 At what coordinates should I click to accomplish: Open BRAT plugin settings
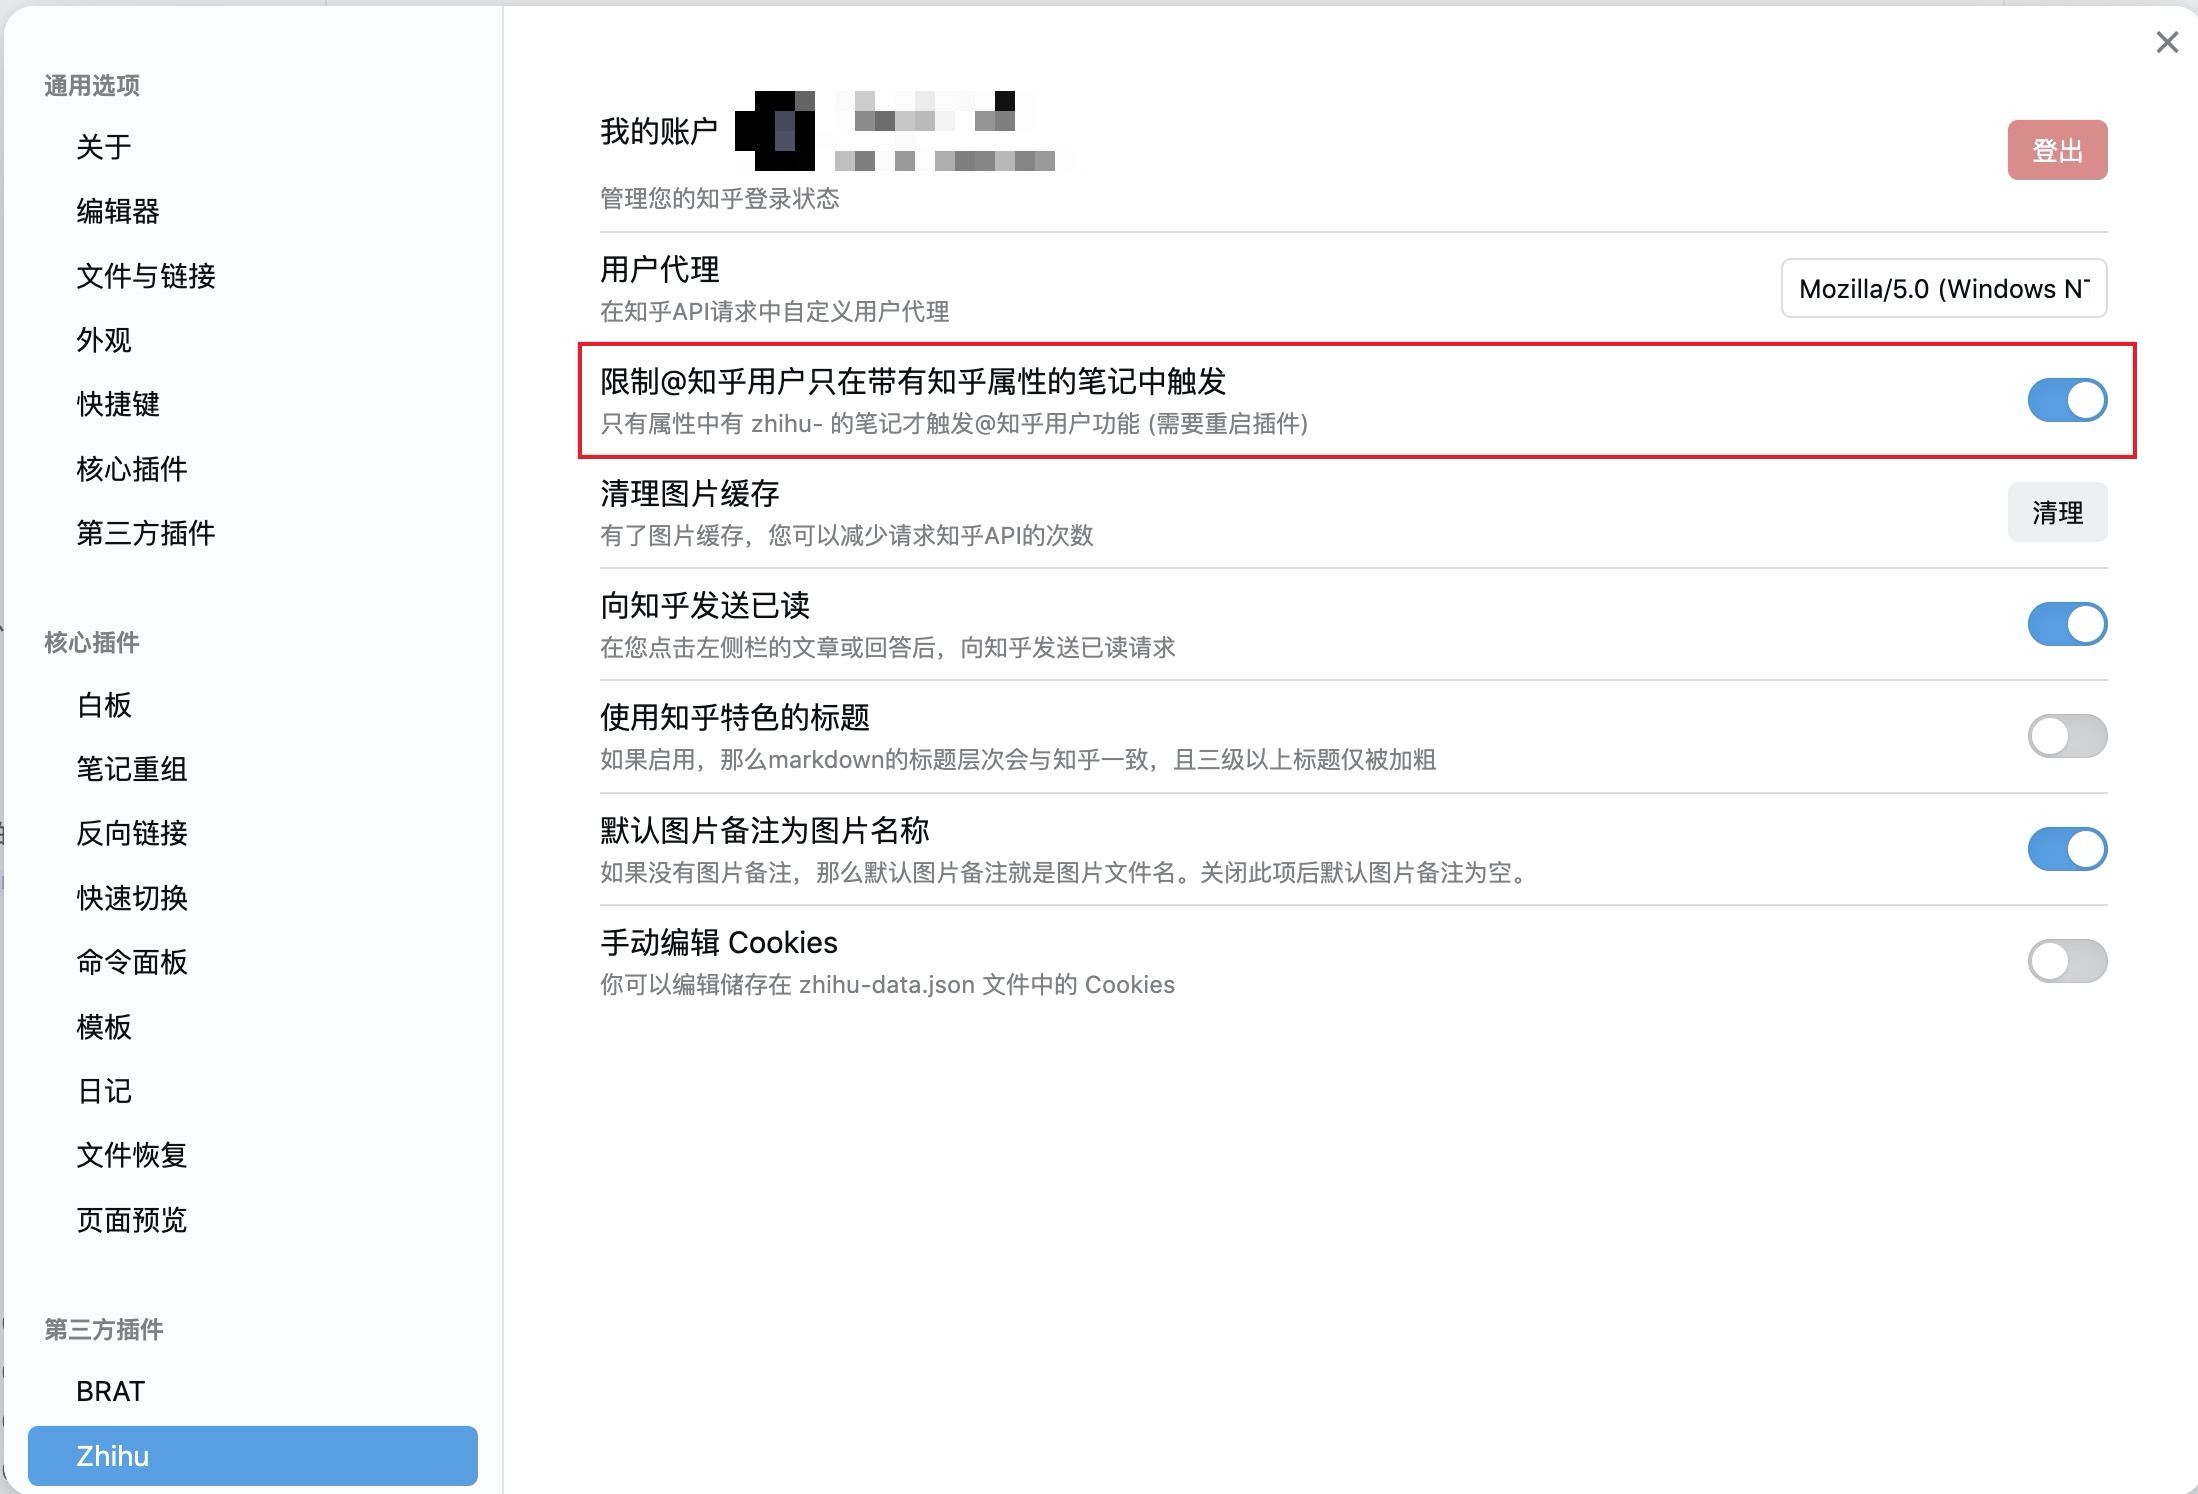point(109,1390)
